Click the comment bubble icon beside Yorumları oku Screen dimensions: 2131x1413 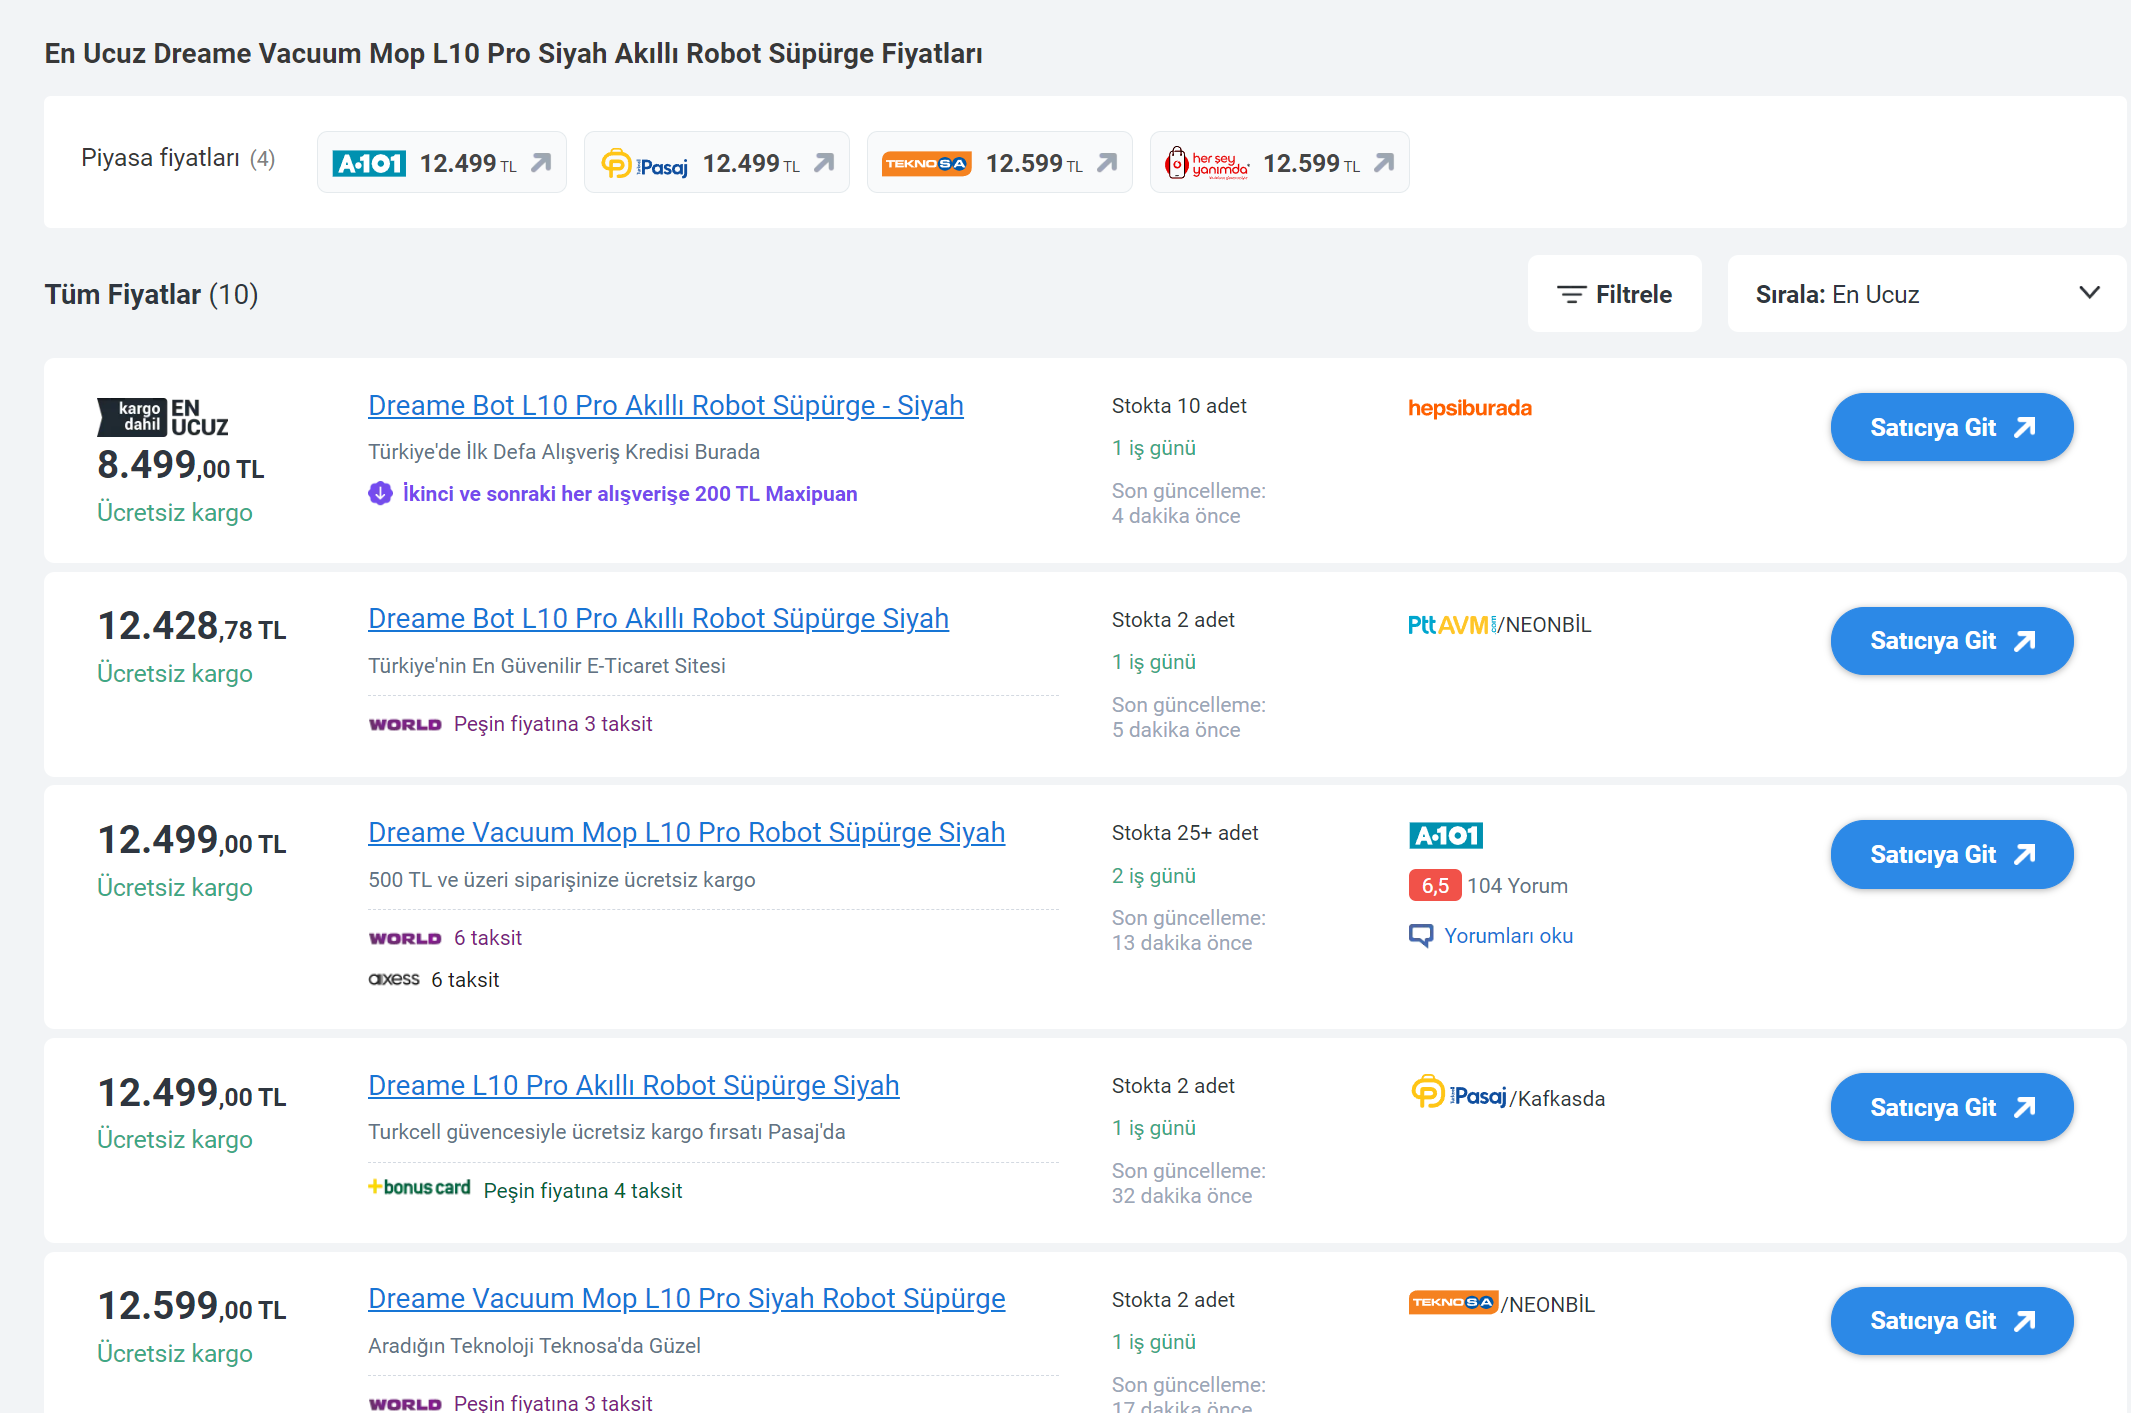tap(1421, 936)
